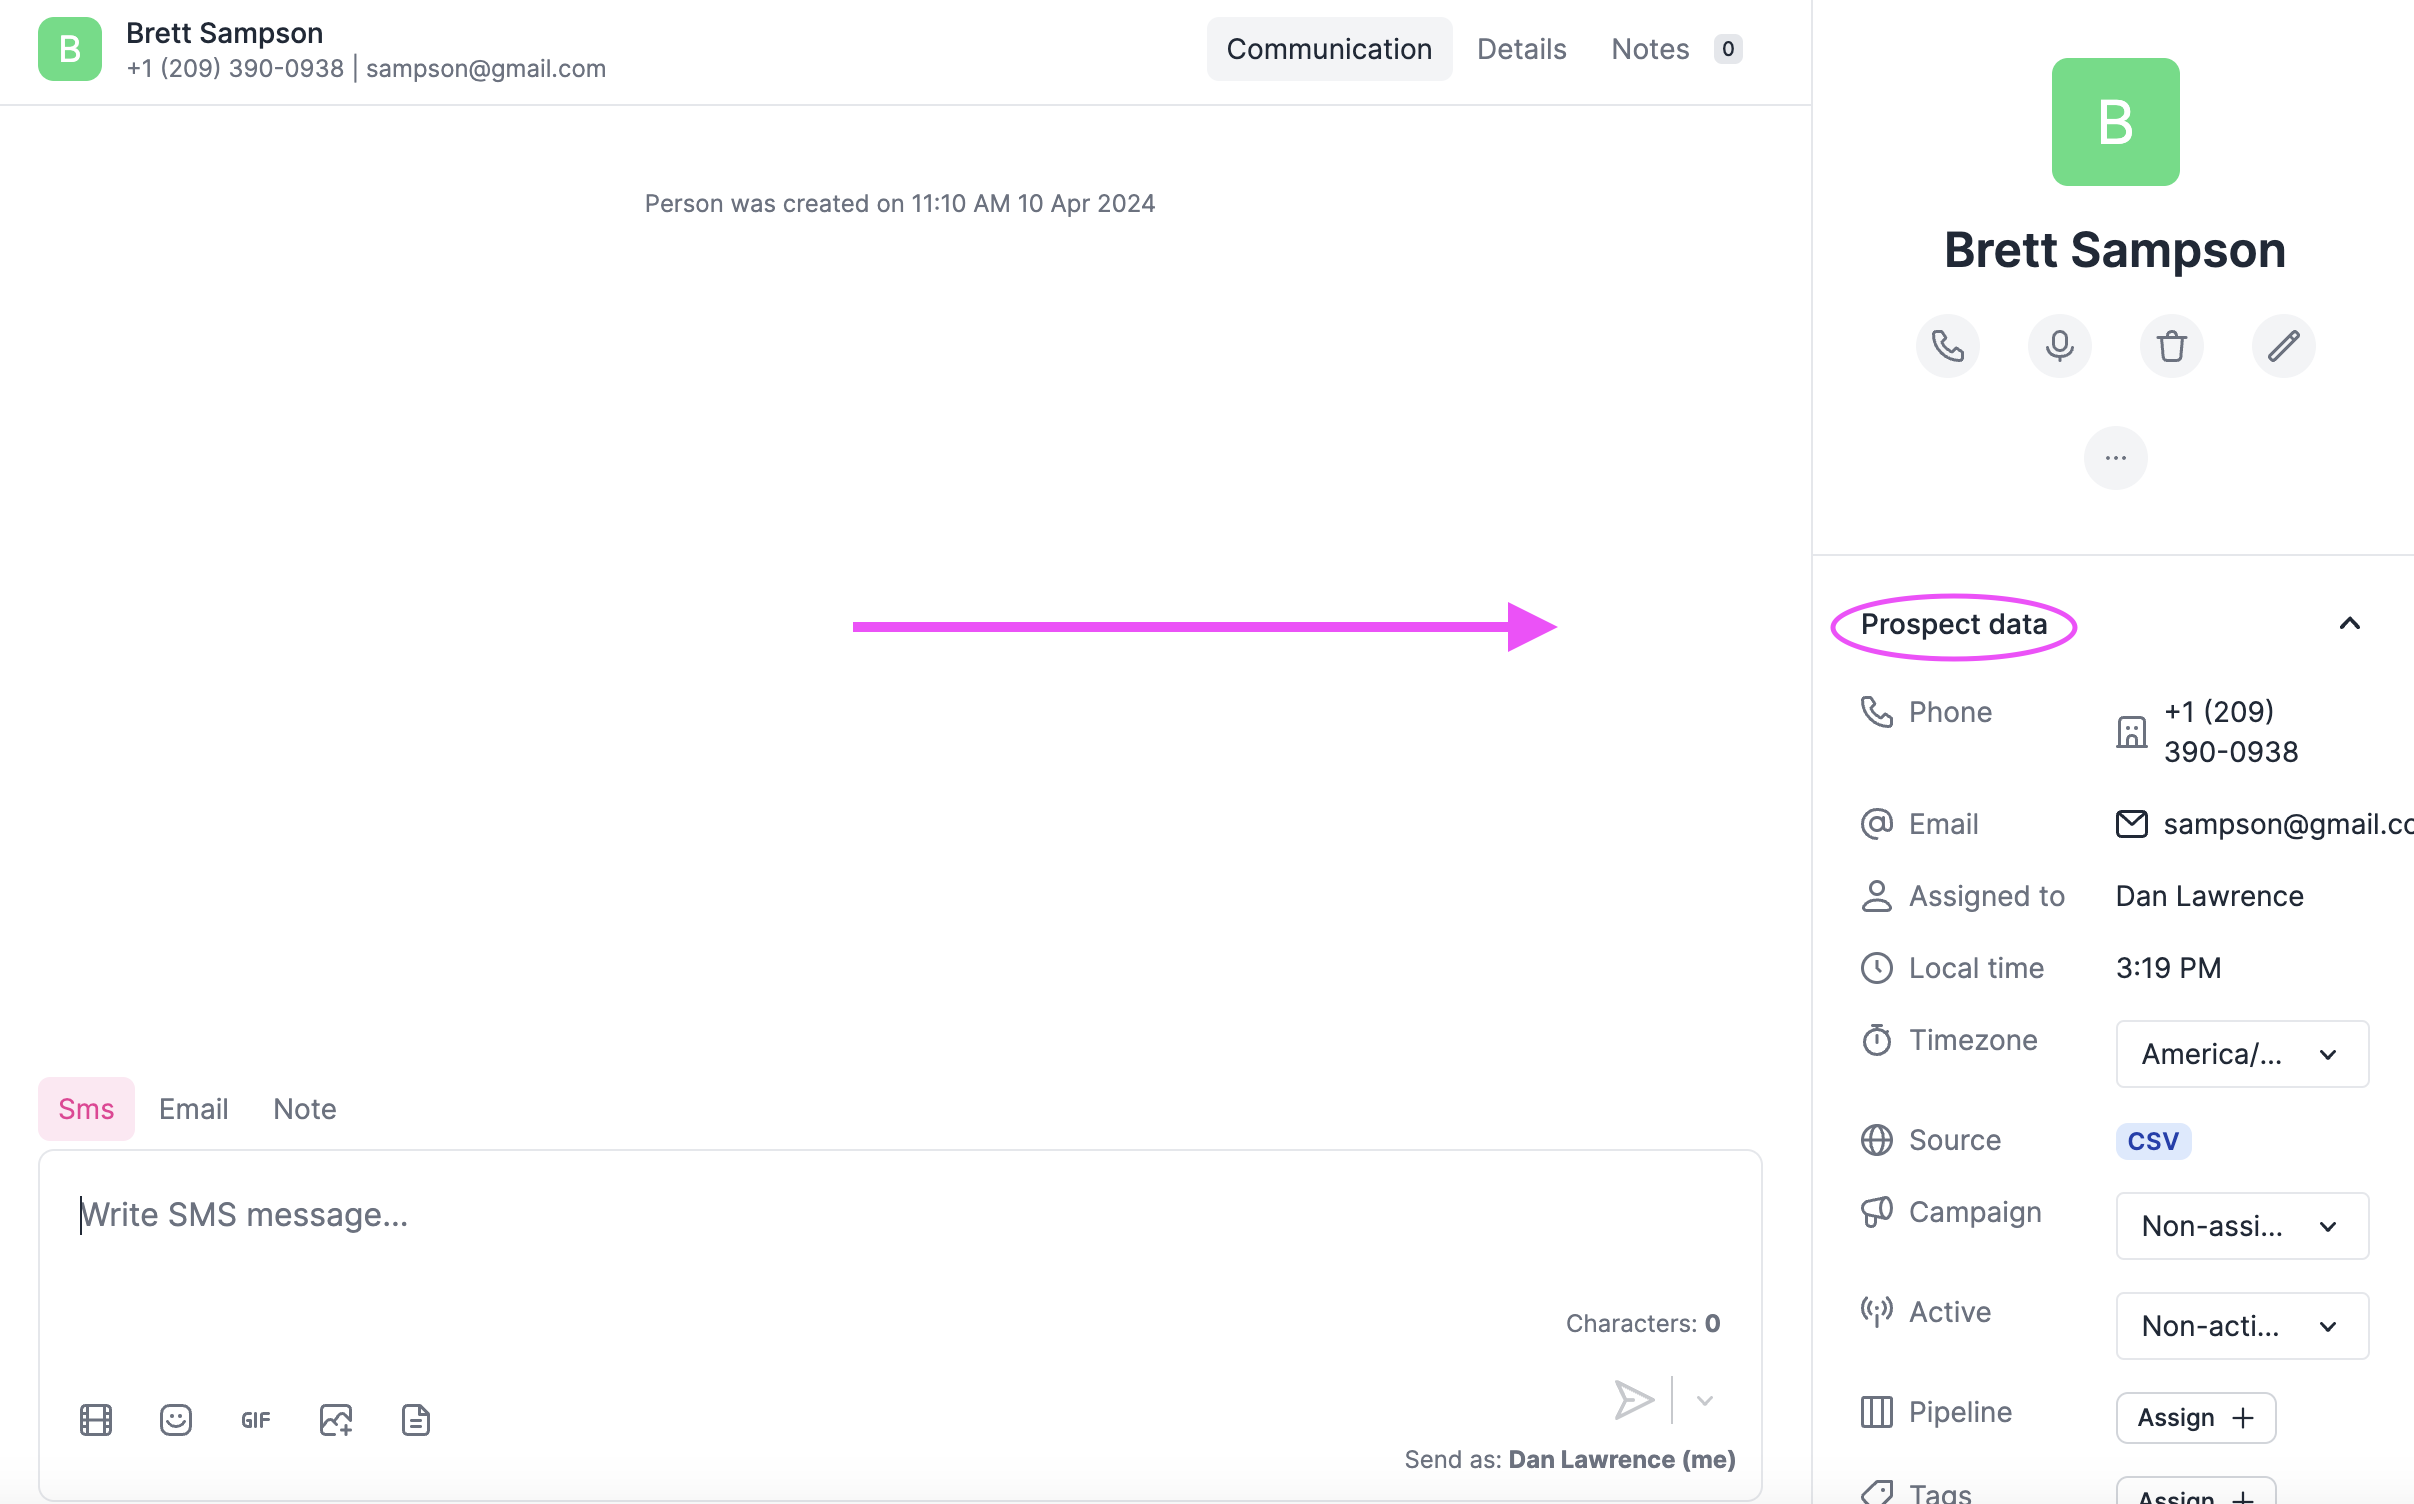Assign a Pipeline to Brett Sampson

2195,1417
